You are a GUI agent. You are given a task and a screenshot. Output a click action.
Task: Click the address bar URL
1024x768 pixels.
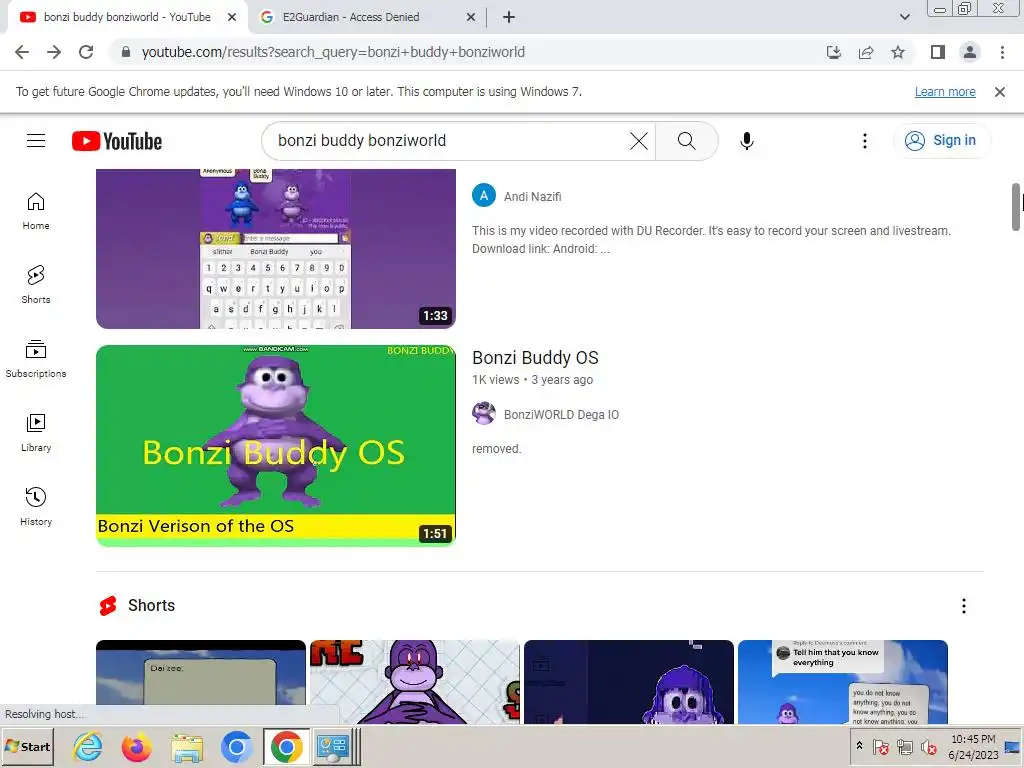[333, 52]
